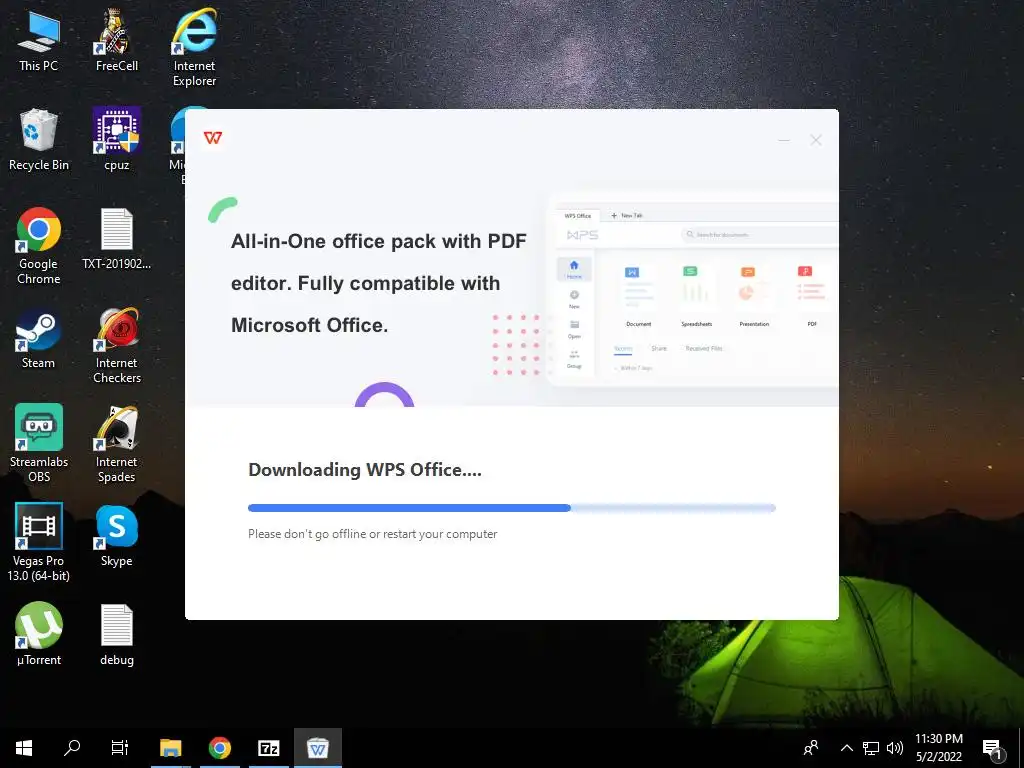Image resolution: width=1024 pixels, height=768 pixels.
Task: Open Internet Checkers game icon
Action: [116, 345]
